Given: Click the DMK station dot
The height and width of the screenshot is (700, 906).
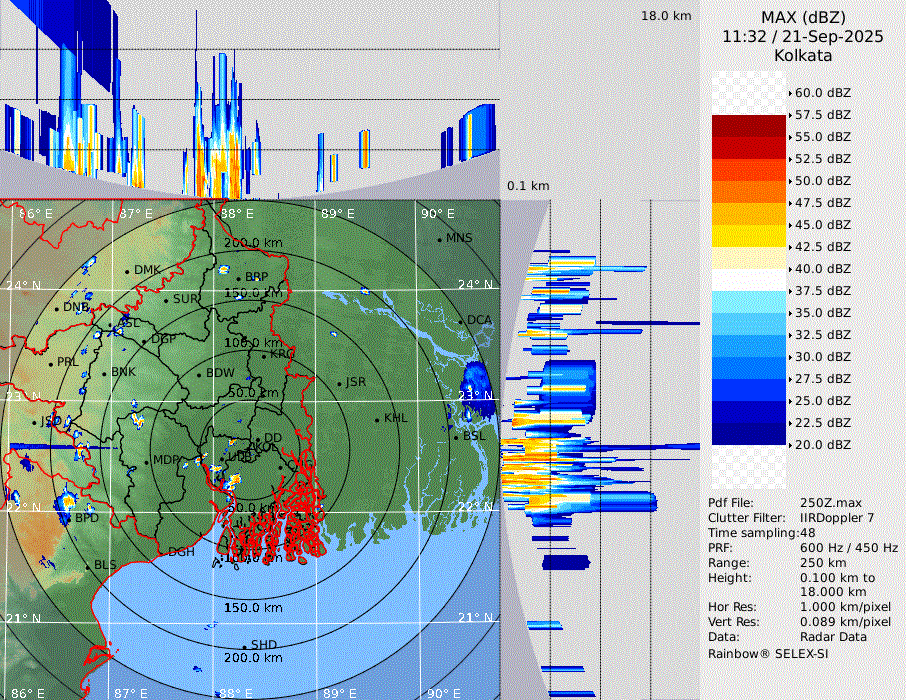Looking at the screenshot, I should pos(127,271).
